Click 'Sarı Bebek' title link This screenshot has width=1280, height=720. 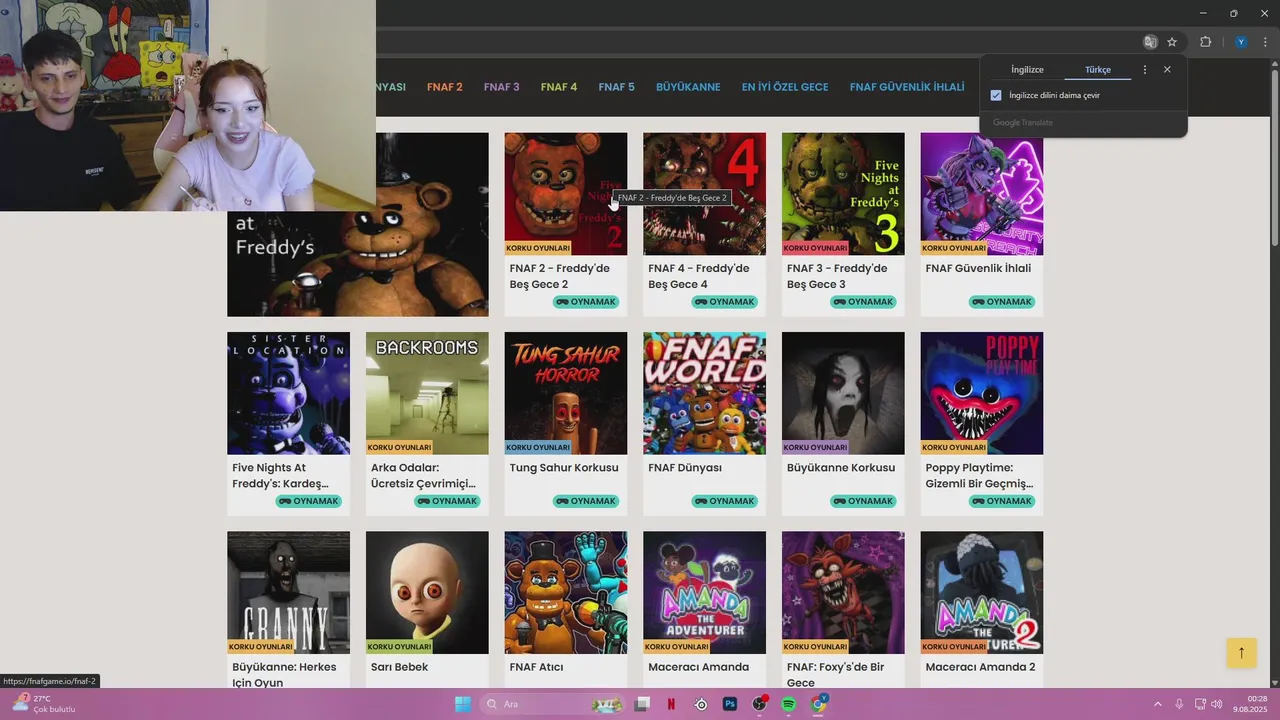[x=399, y=667]
